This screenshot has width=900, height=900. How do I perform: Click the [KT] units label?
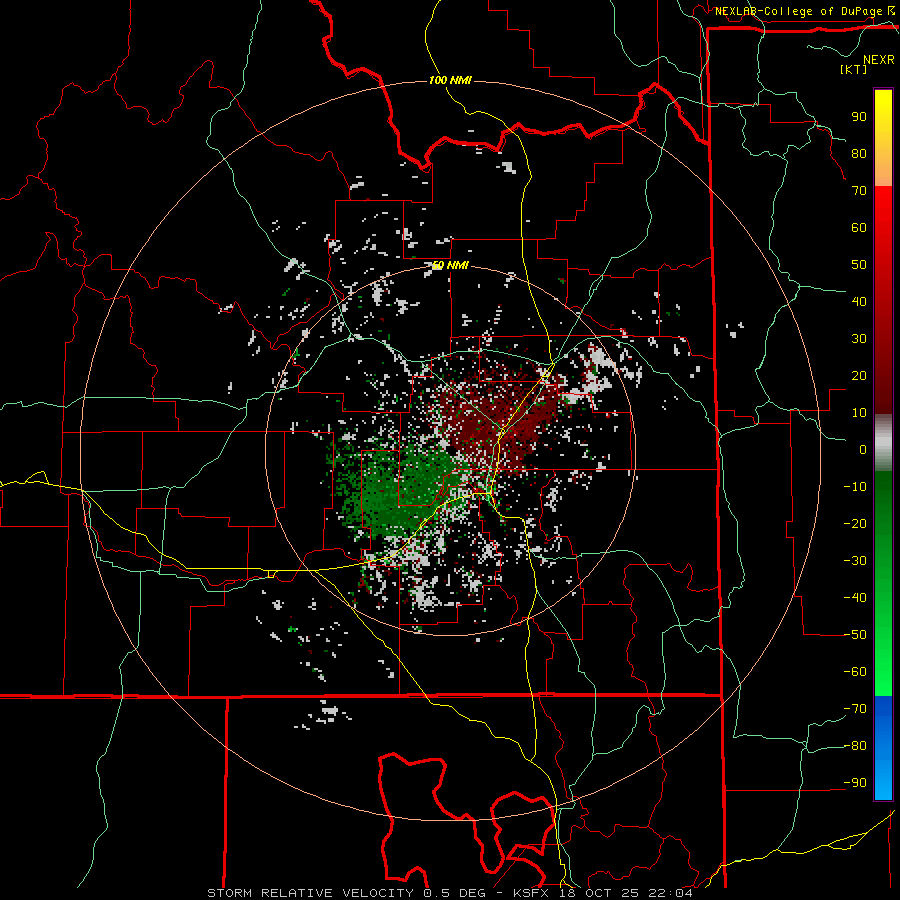(854, 69)
